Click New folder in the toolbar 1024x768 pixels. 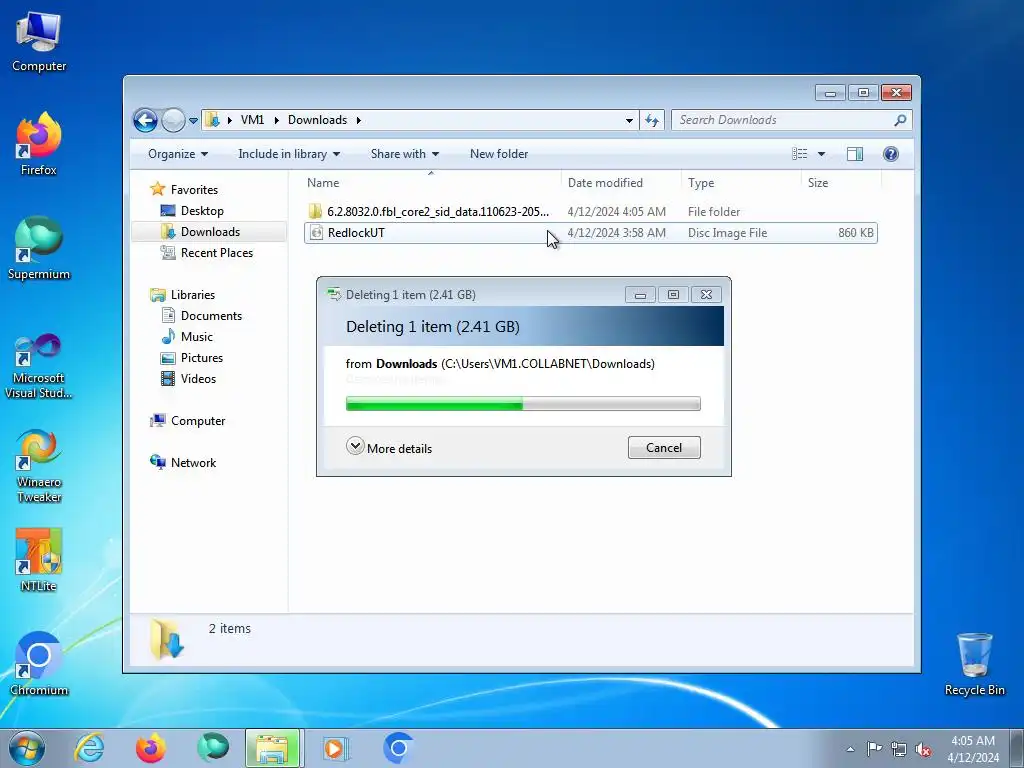499,154
